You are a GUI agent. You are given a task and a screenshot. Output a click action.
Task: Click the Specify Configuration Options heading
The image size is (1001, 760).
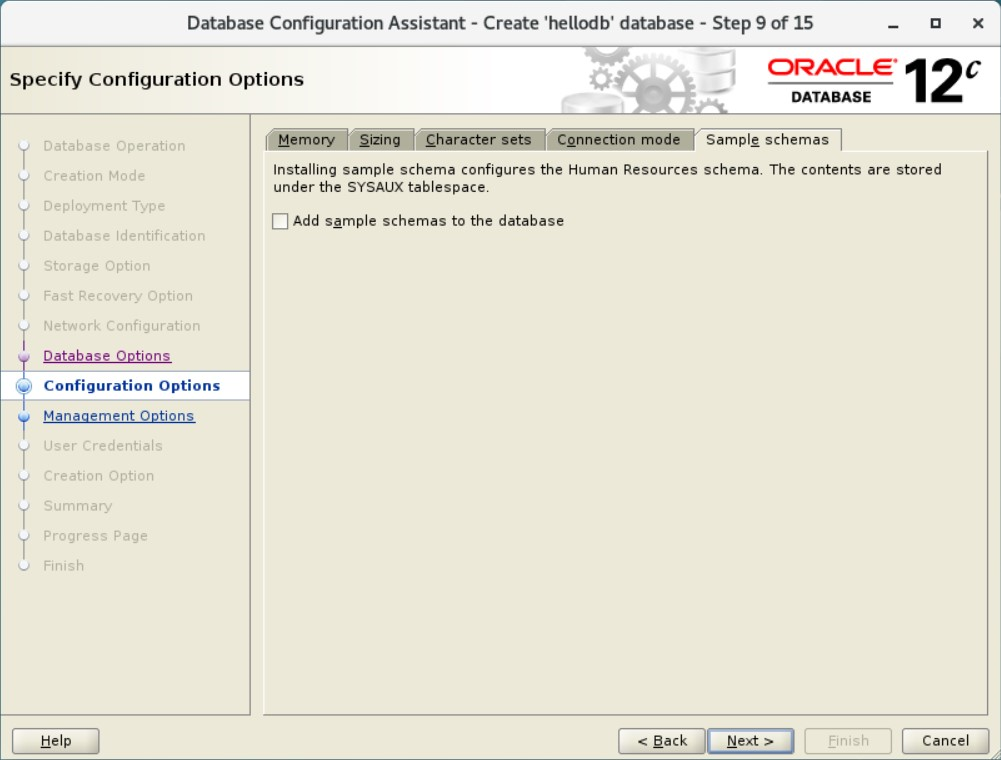click(x=156, y=80)
